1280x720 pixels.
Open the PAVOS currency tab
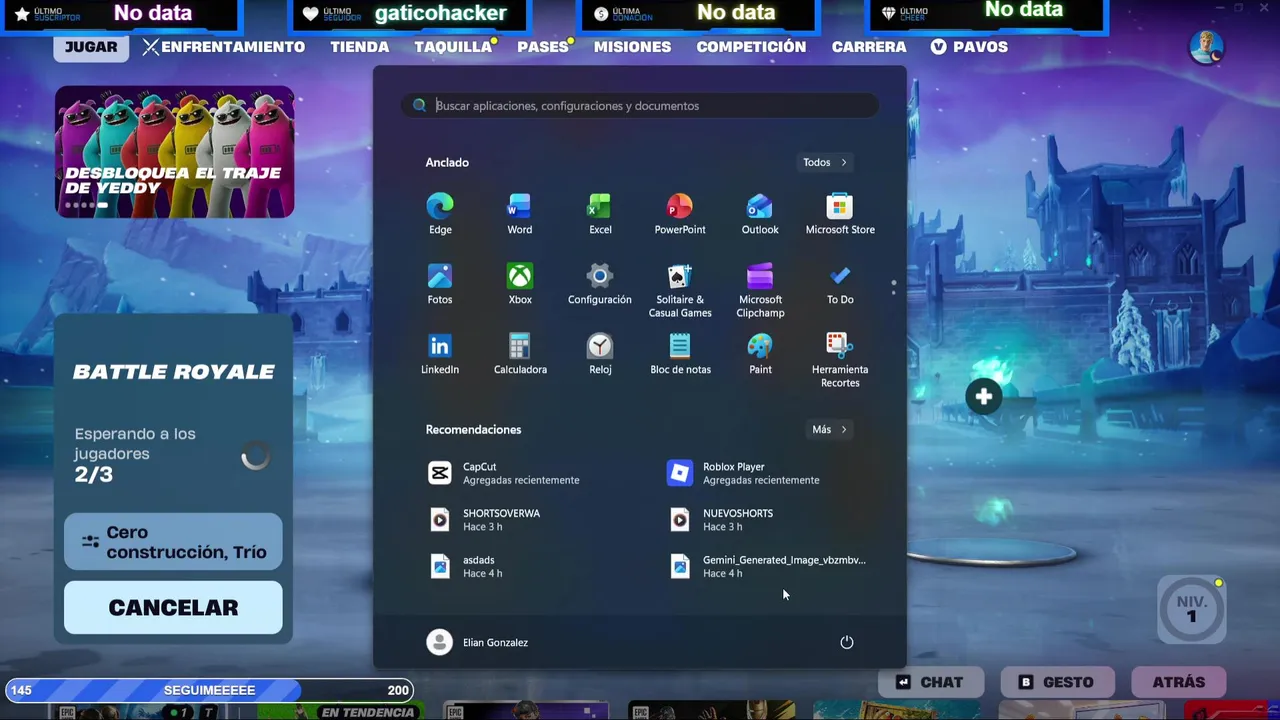[x=969, y=47]
